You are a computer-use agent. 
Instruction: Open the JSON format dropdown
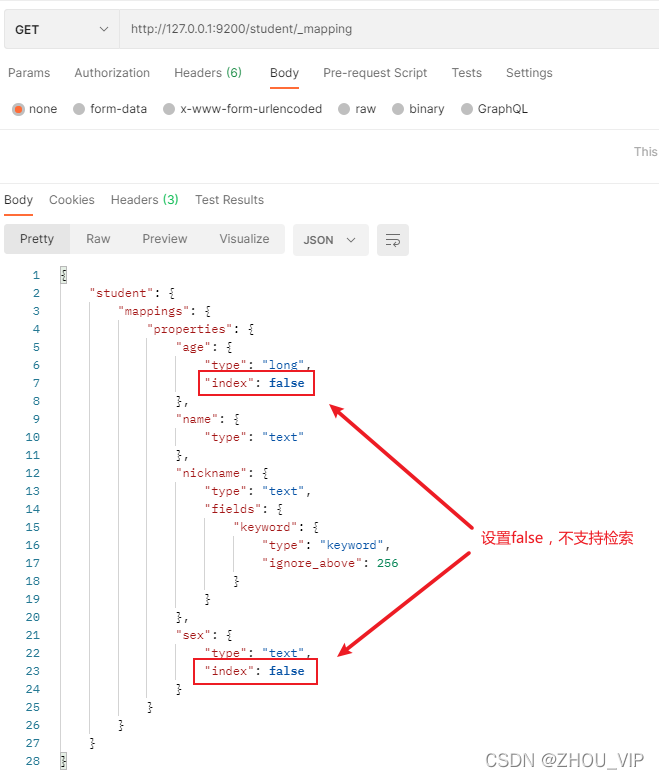coord(330,240)
